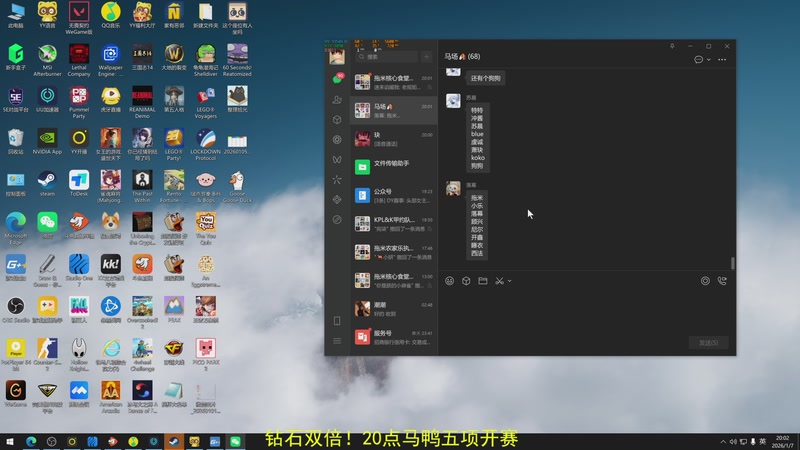Screen dimensions: 800x450
Task: Open the Windows Start menu
Action: 10,442
